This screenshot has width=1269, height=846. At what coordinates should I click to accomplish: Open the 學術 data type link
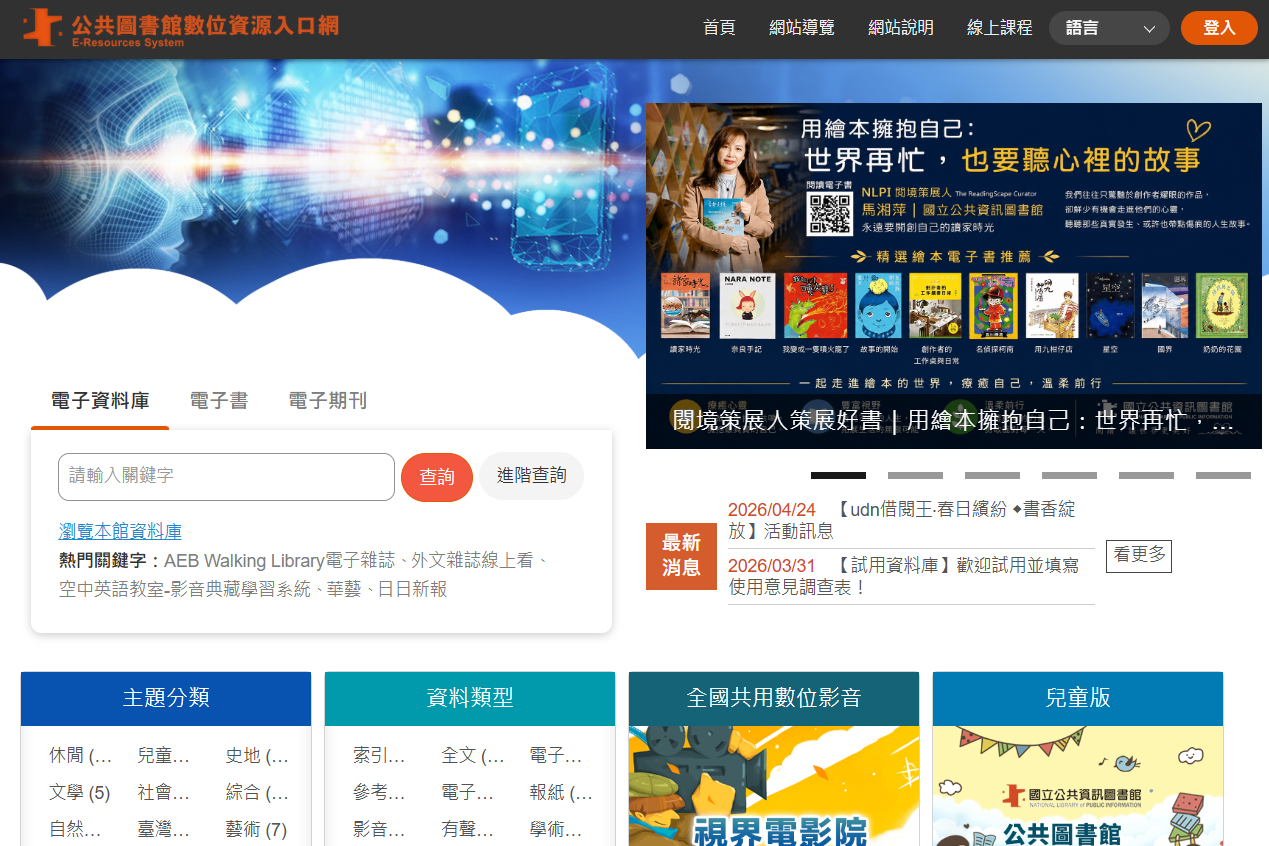pyautogui.click(x=556, y=830)
